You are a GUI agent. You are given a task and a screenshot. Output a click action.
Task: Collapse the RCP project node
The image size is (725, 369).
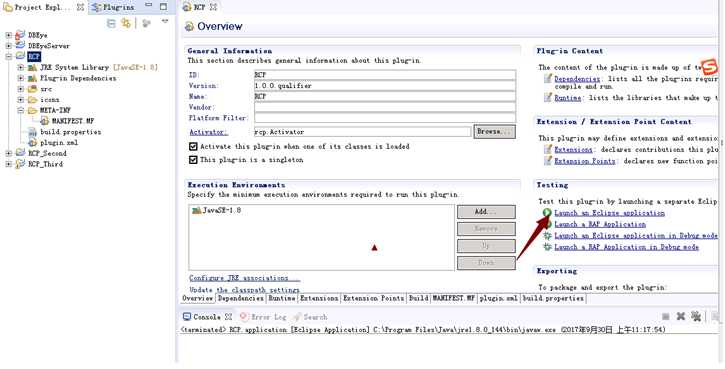[x=8, y=56]
